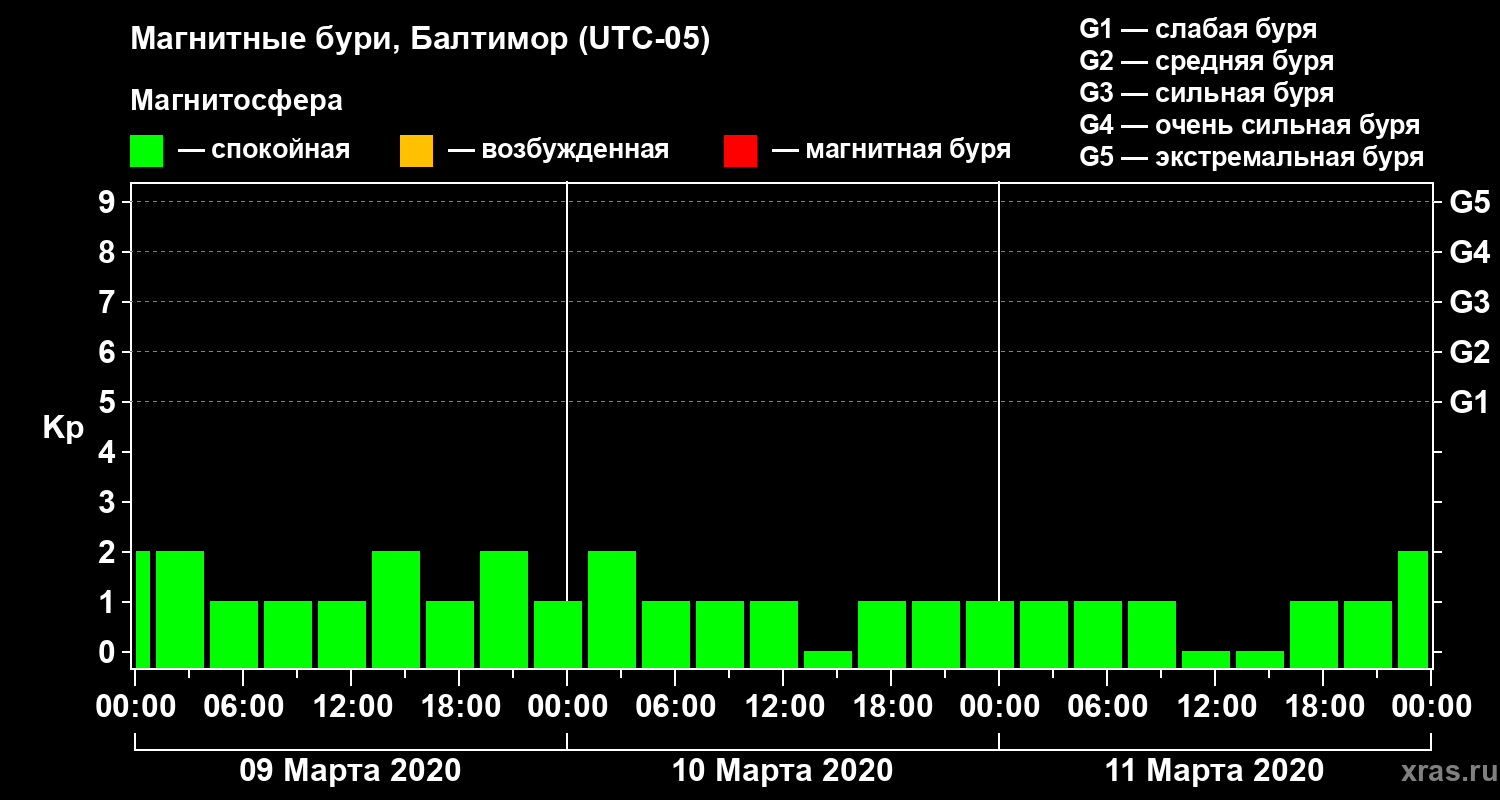Screen dimensions: 1500x800
Task: Click the Kp 2 bar after 18:00 on 09 Марта
Action: [504, 609]
